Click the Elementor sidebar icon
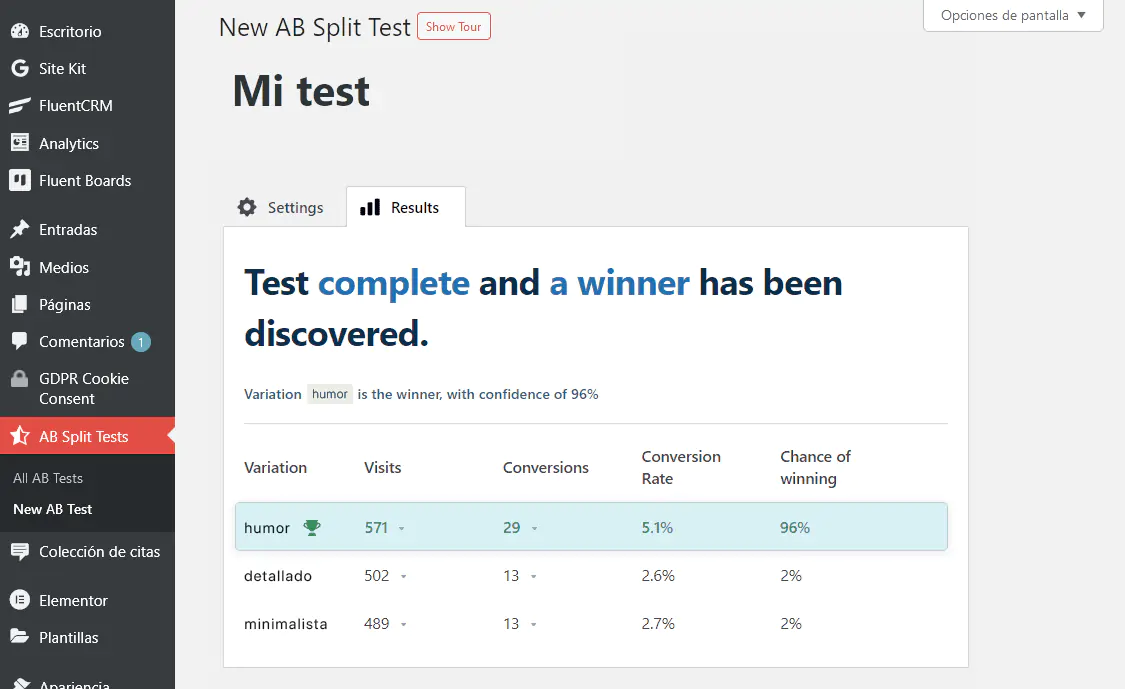The image size is (1125, 689). [x=19, y=600]
